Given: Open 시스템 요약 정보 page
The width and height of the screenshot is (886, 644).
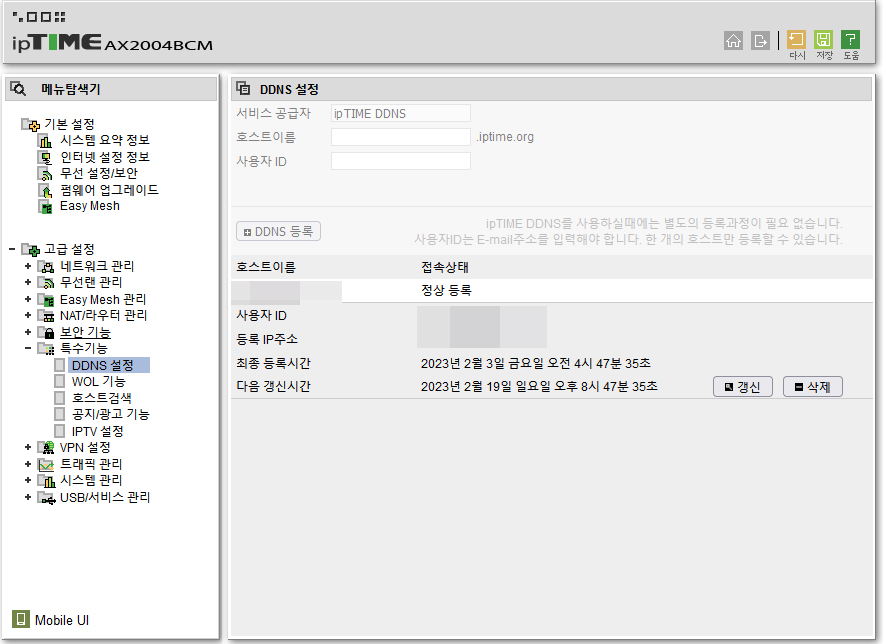Looking at the screenshot, I should [105, 140].
